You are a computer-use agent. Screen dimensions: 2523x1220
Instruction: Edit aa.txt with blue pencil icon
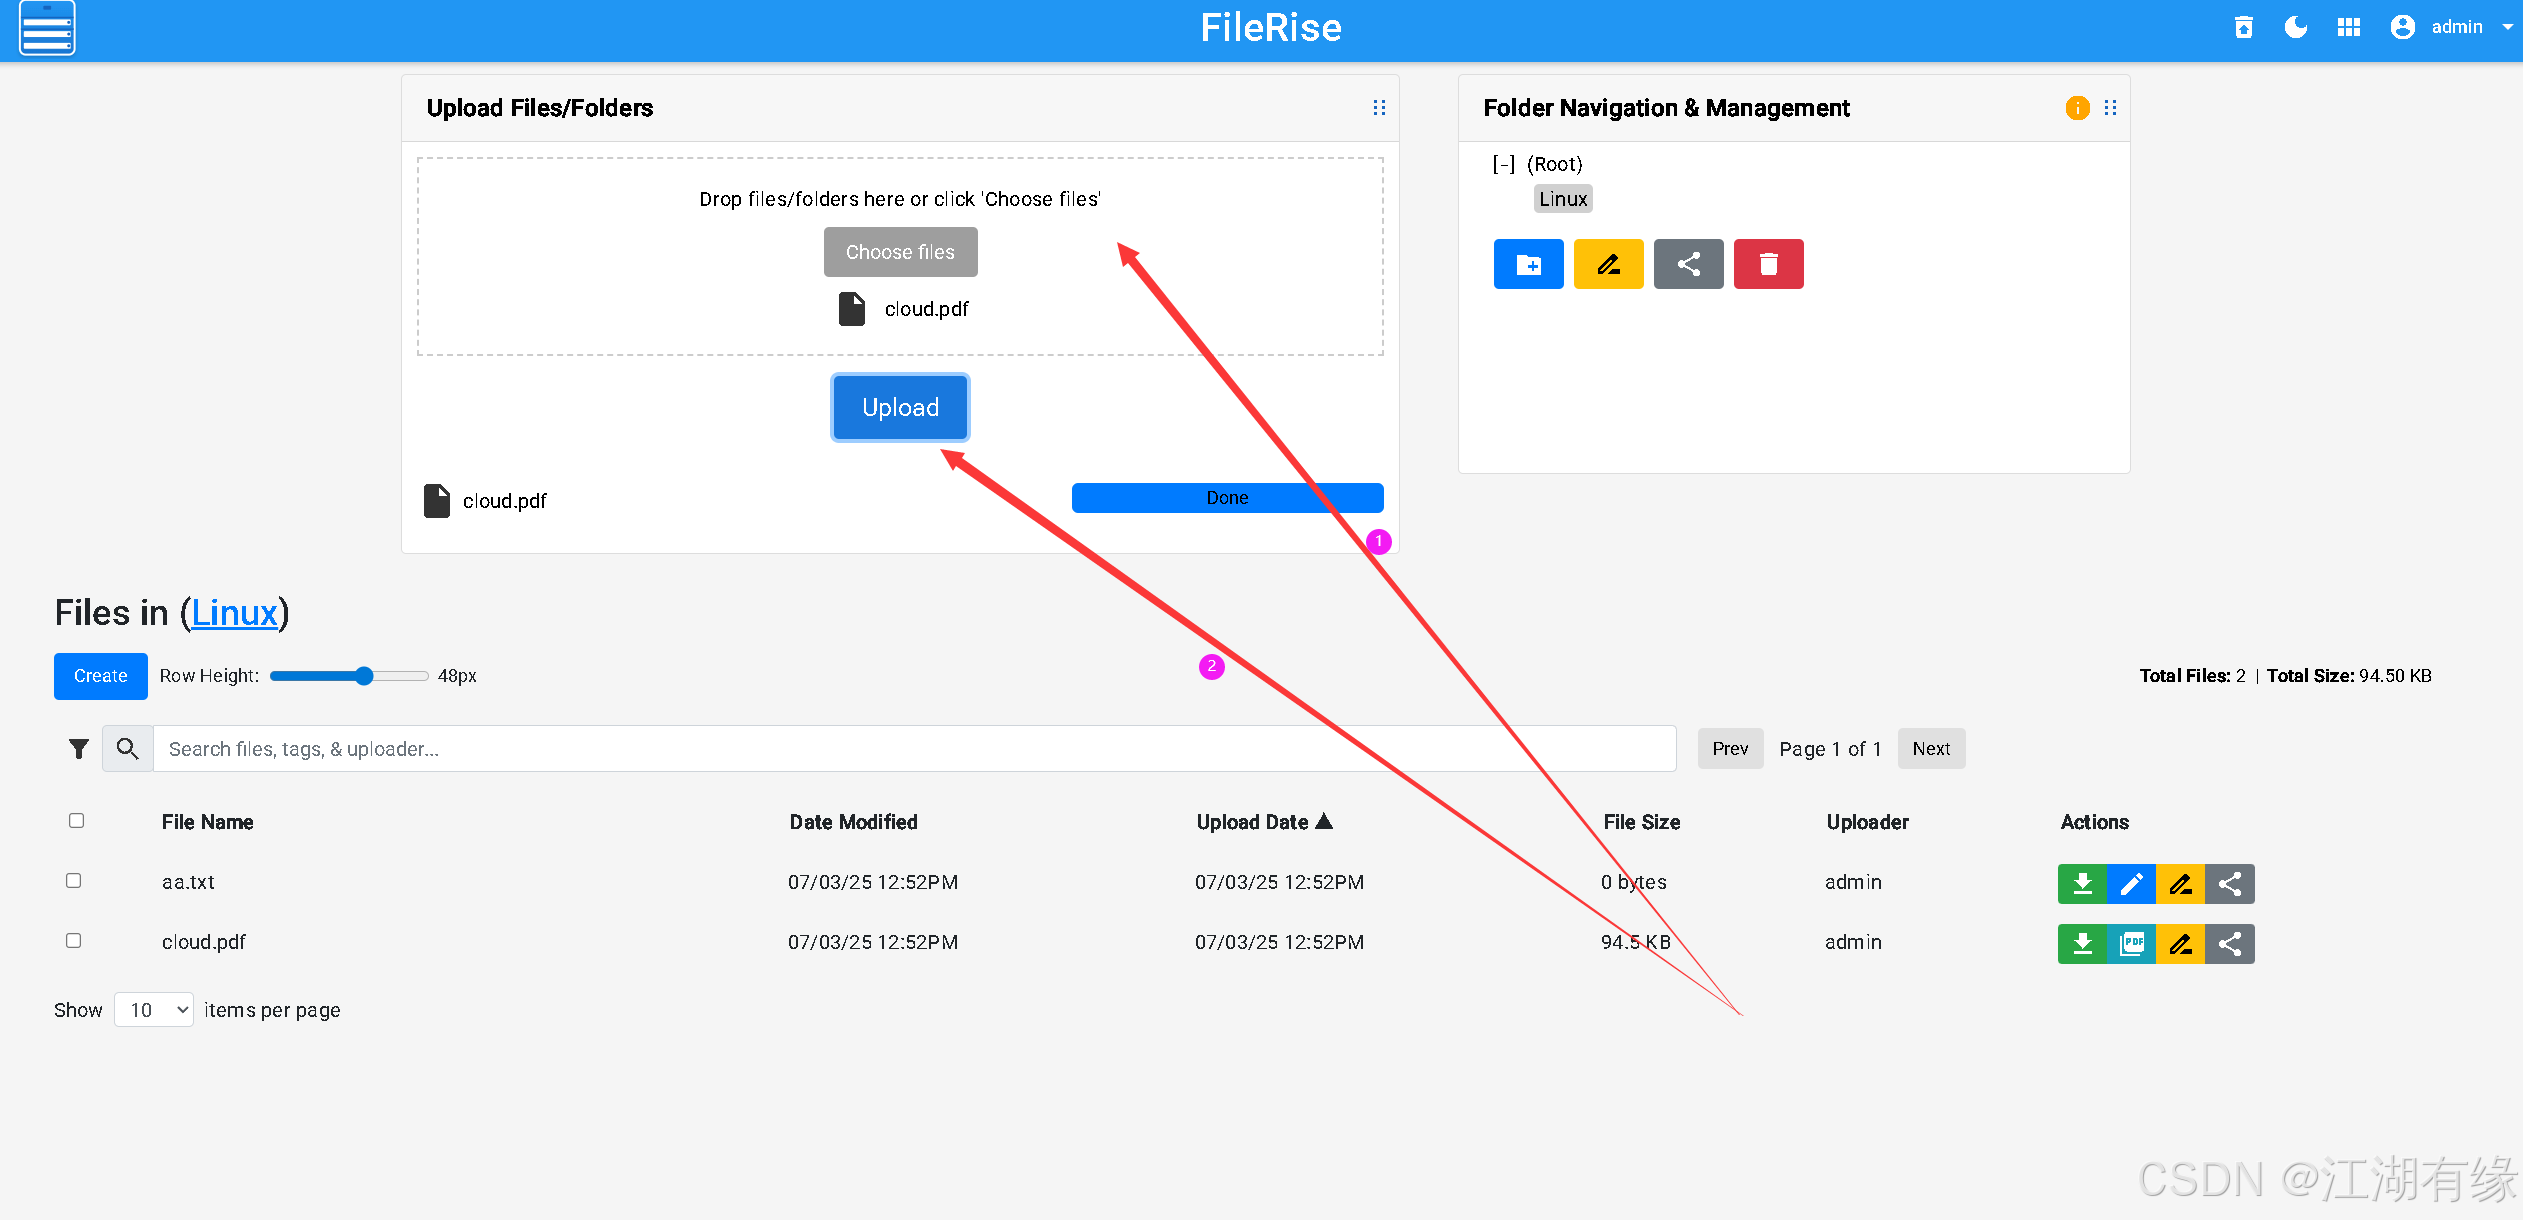tap(2131, 884)
